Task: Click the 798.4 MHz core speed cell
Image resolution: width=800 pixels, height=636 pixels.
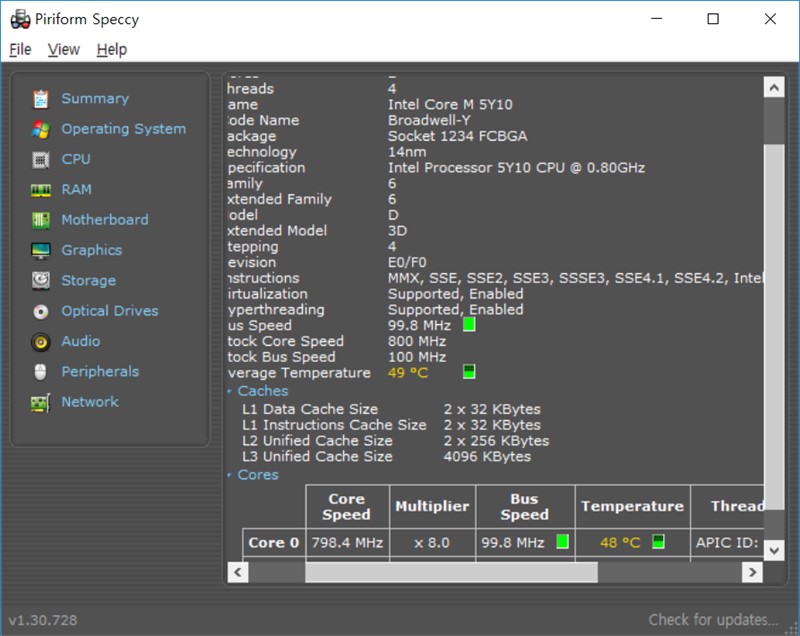Action: click(347, 542)
